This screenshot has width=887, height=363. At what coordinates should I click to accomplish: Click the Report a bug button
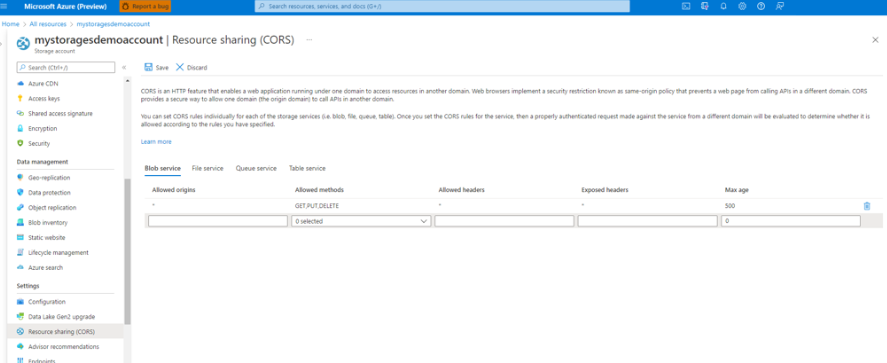(x=145, y=6)
